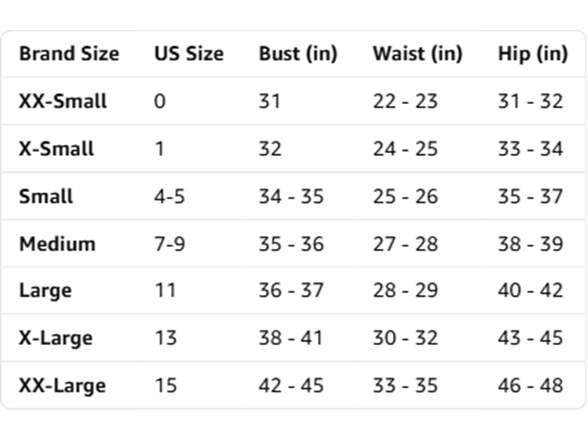Click the bust value 38 - 41
The image size is (588, 441).
tap(291, 338)
